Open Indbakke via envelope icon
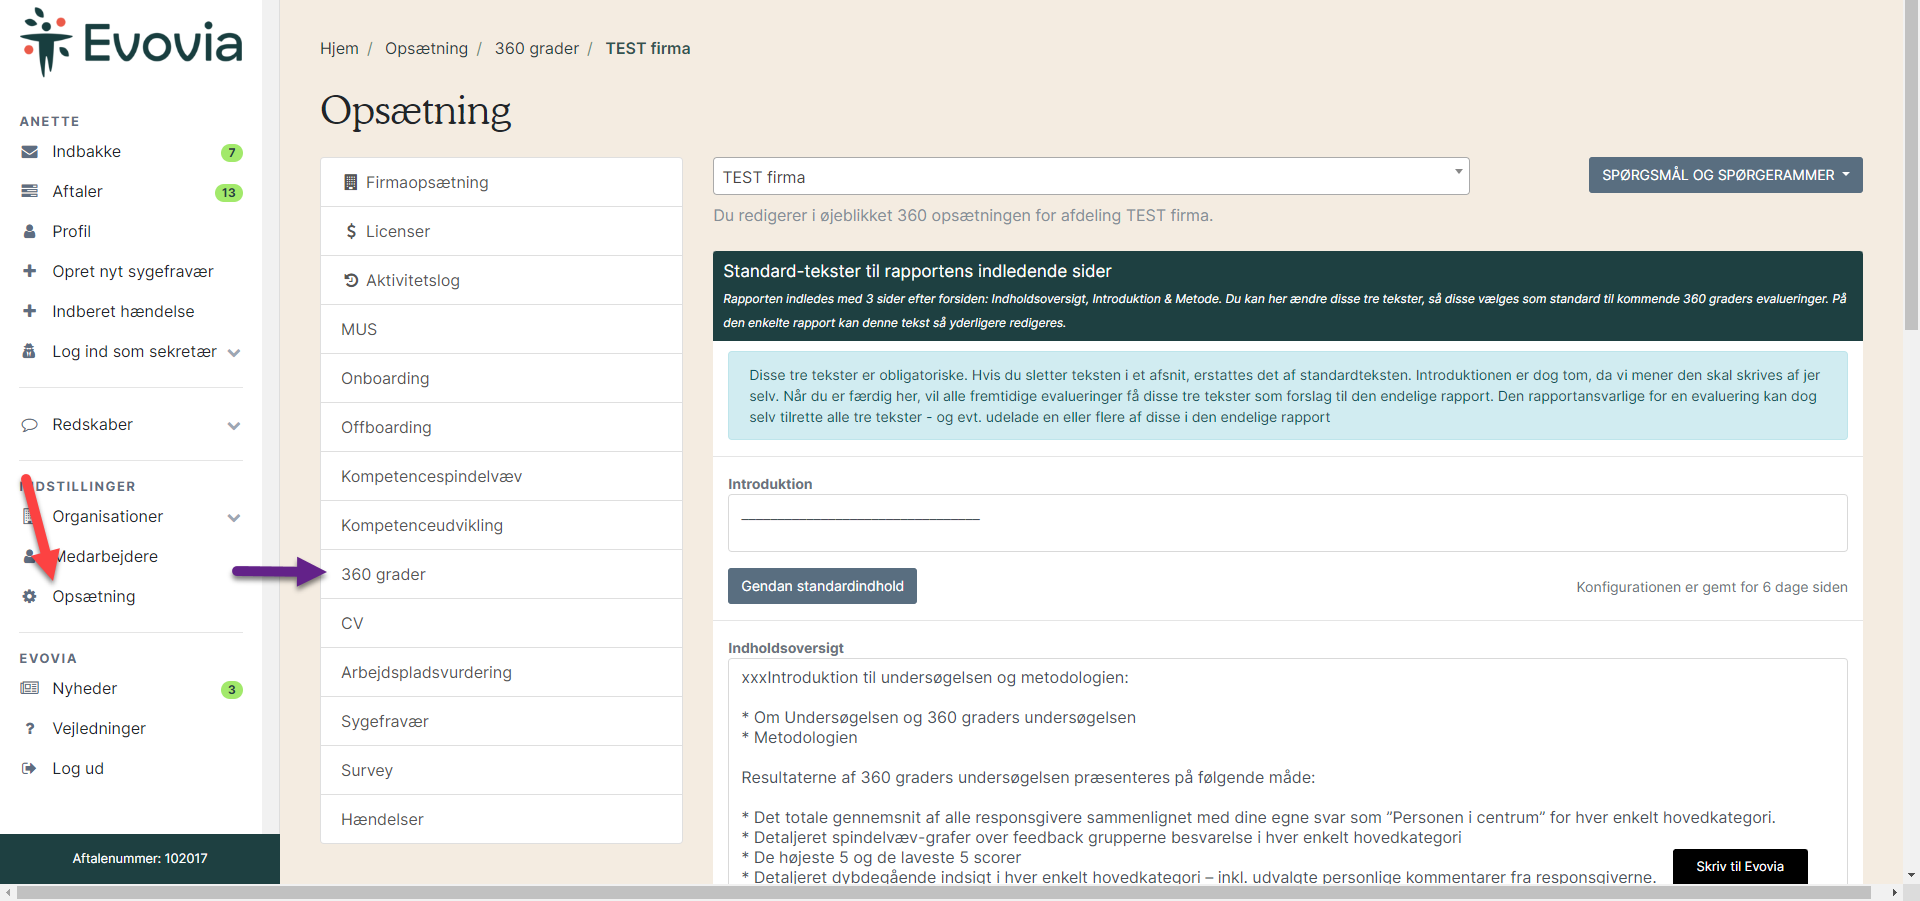This screenshot has height=901, width=1920. tap(30, 152)
